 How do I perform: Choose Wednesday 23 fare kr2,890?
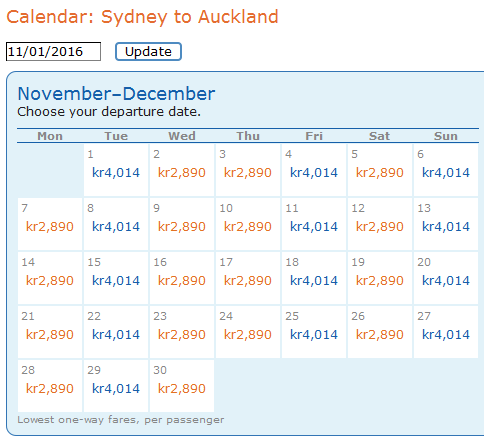182,335
